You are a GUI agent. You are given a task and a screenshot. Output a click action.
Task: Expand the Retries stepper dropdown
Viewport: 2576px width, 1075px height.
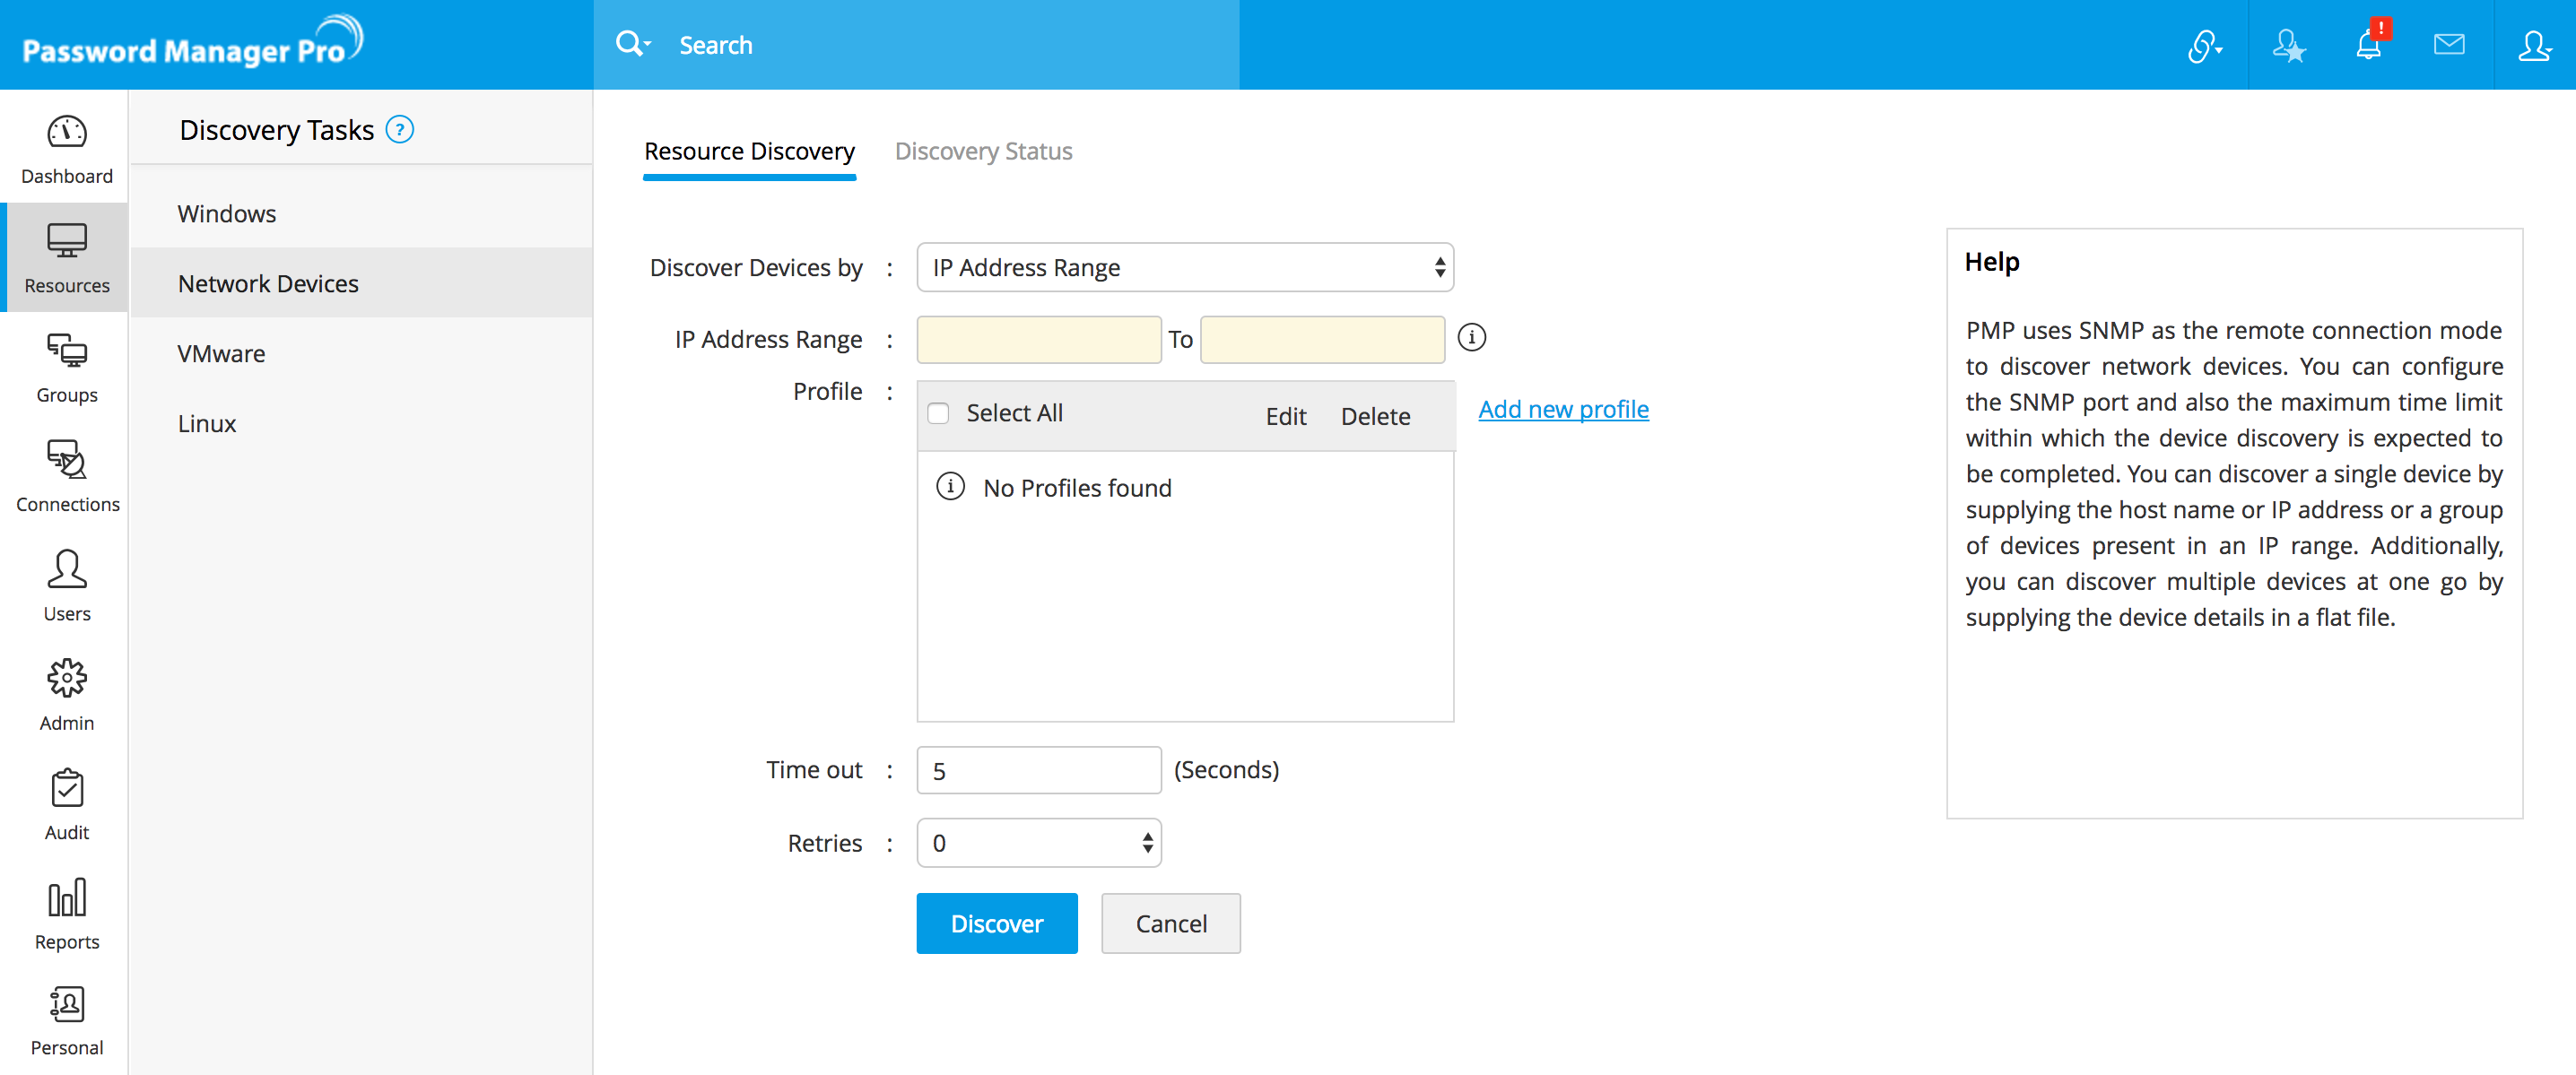pyautogui.click(x=1148, y=844)
